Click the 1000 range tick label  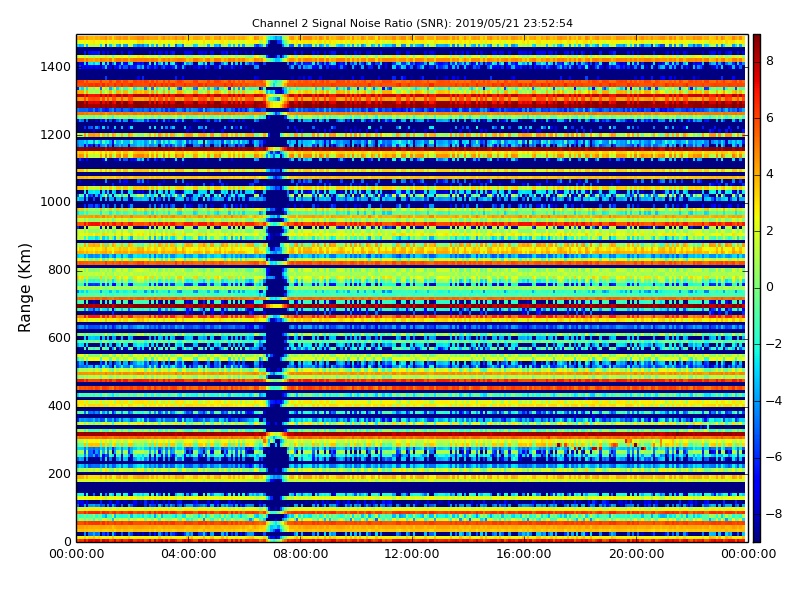tap(56, 202)
